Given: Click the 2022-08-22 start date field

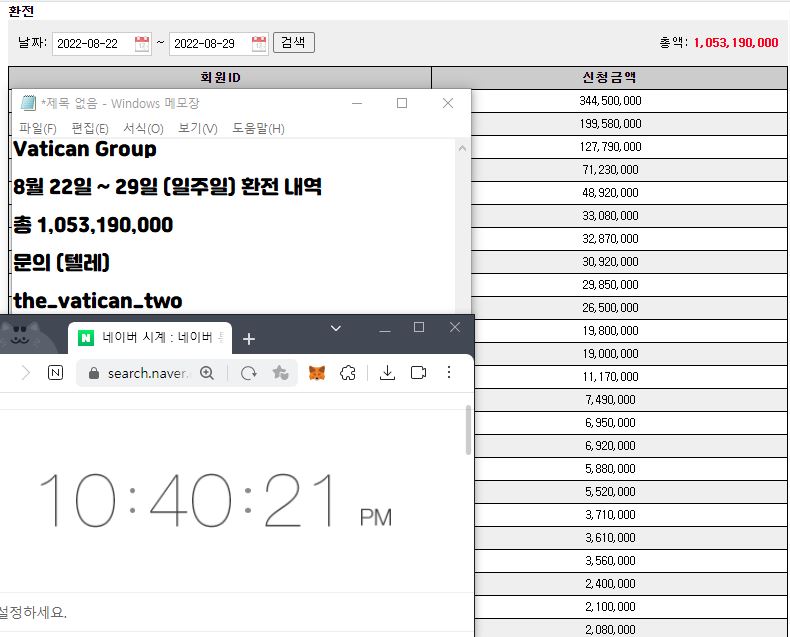Looking at the screenshot, I should point(92,43).
